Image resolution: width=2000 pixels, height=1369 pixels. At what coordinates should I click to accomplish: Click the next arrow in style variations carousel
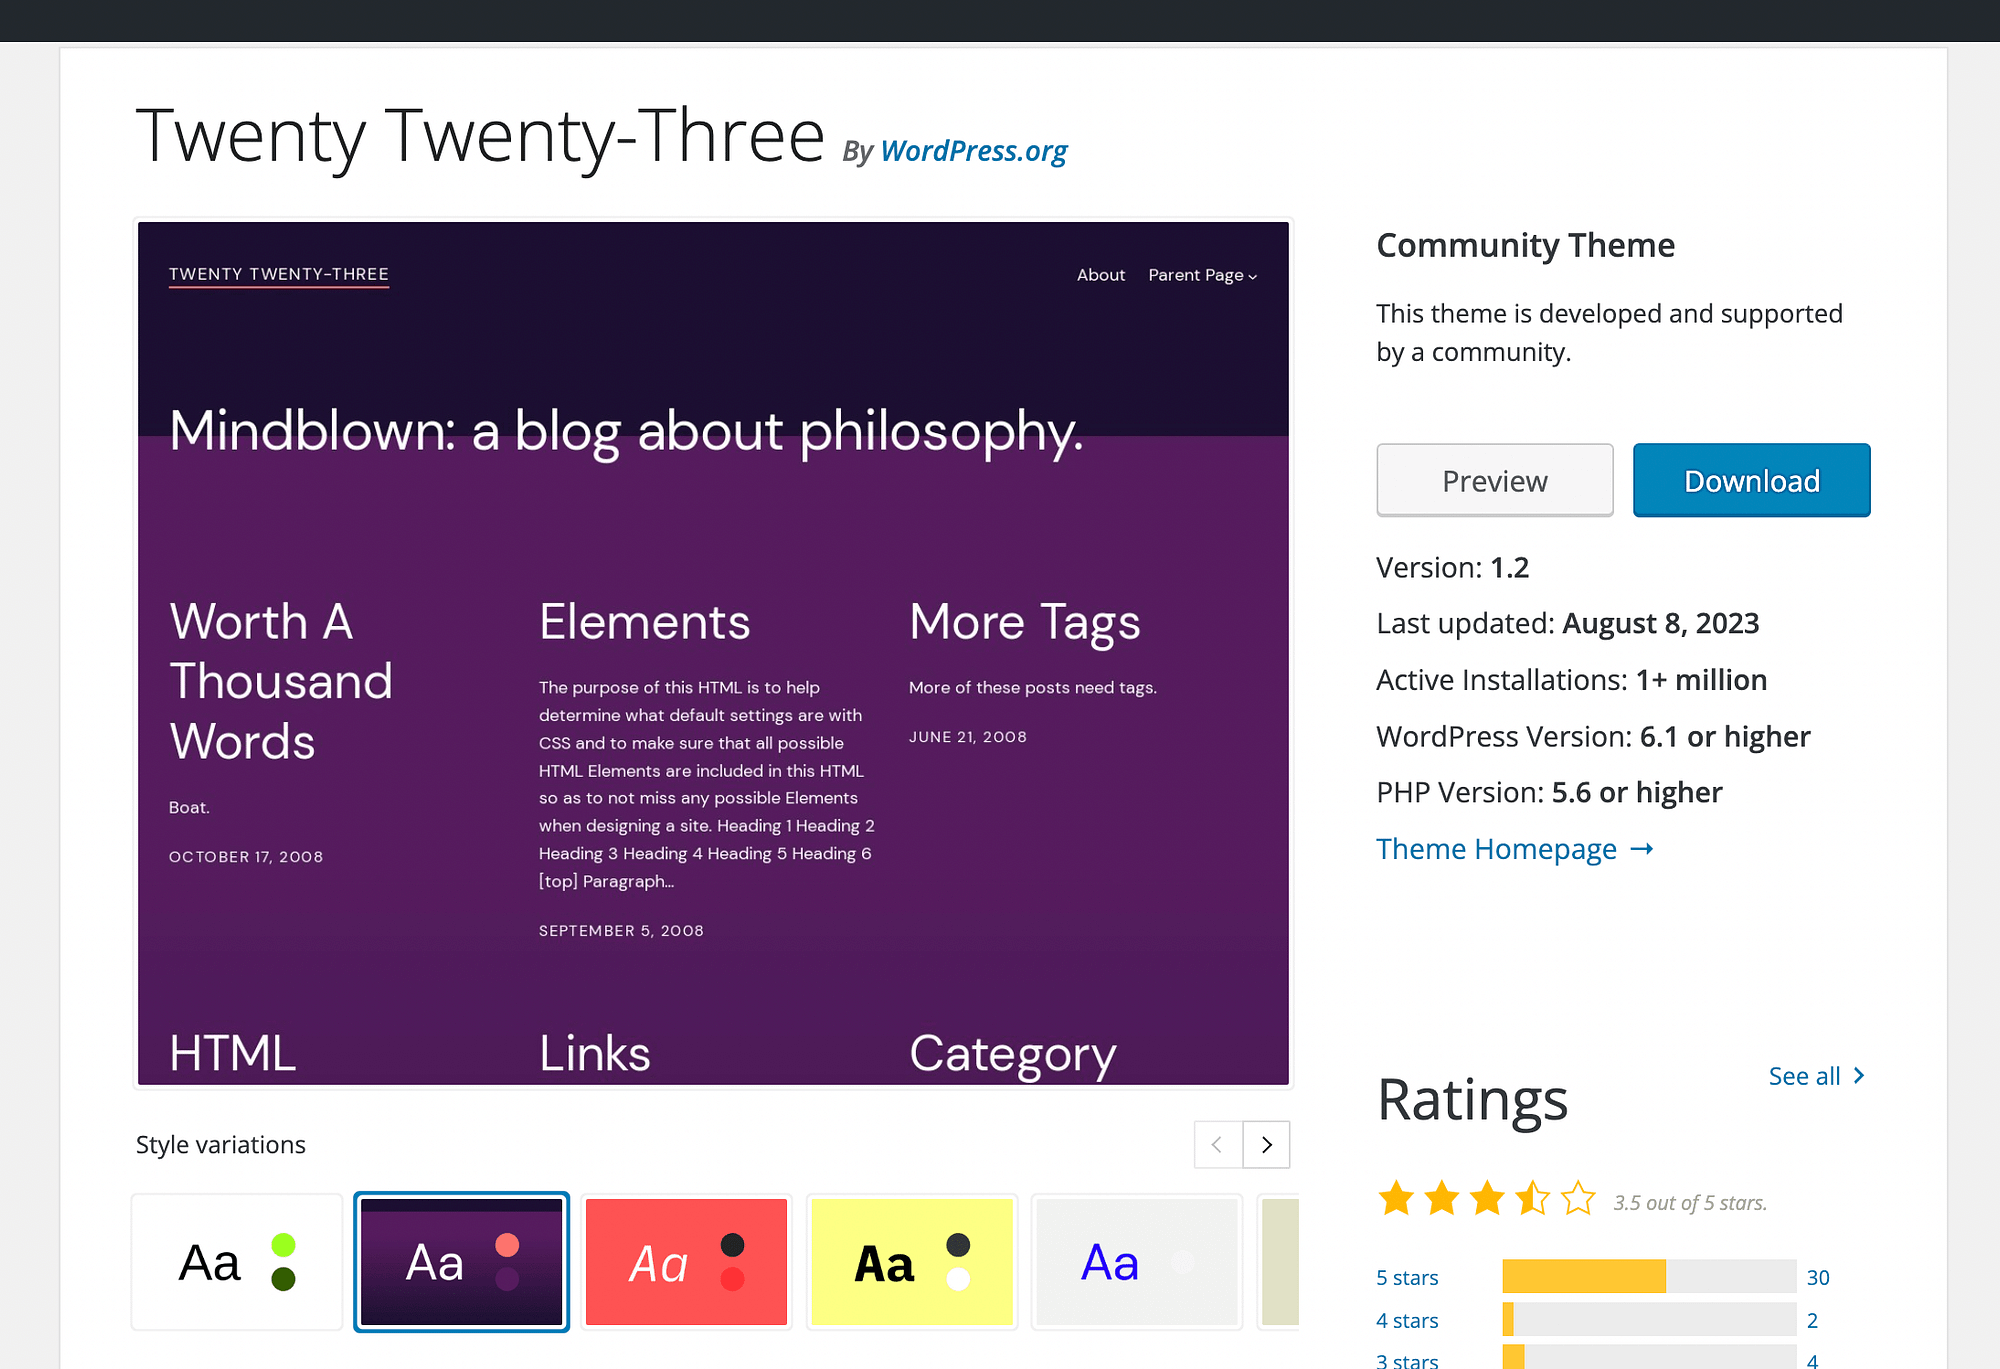click(x=1266, y=1145)
